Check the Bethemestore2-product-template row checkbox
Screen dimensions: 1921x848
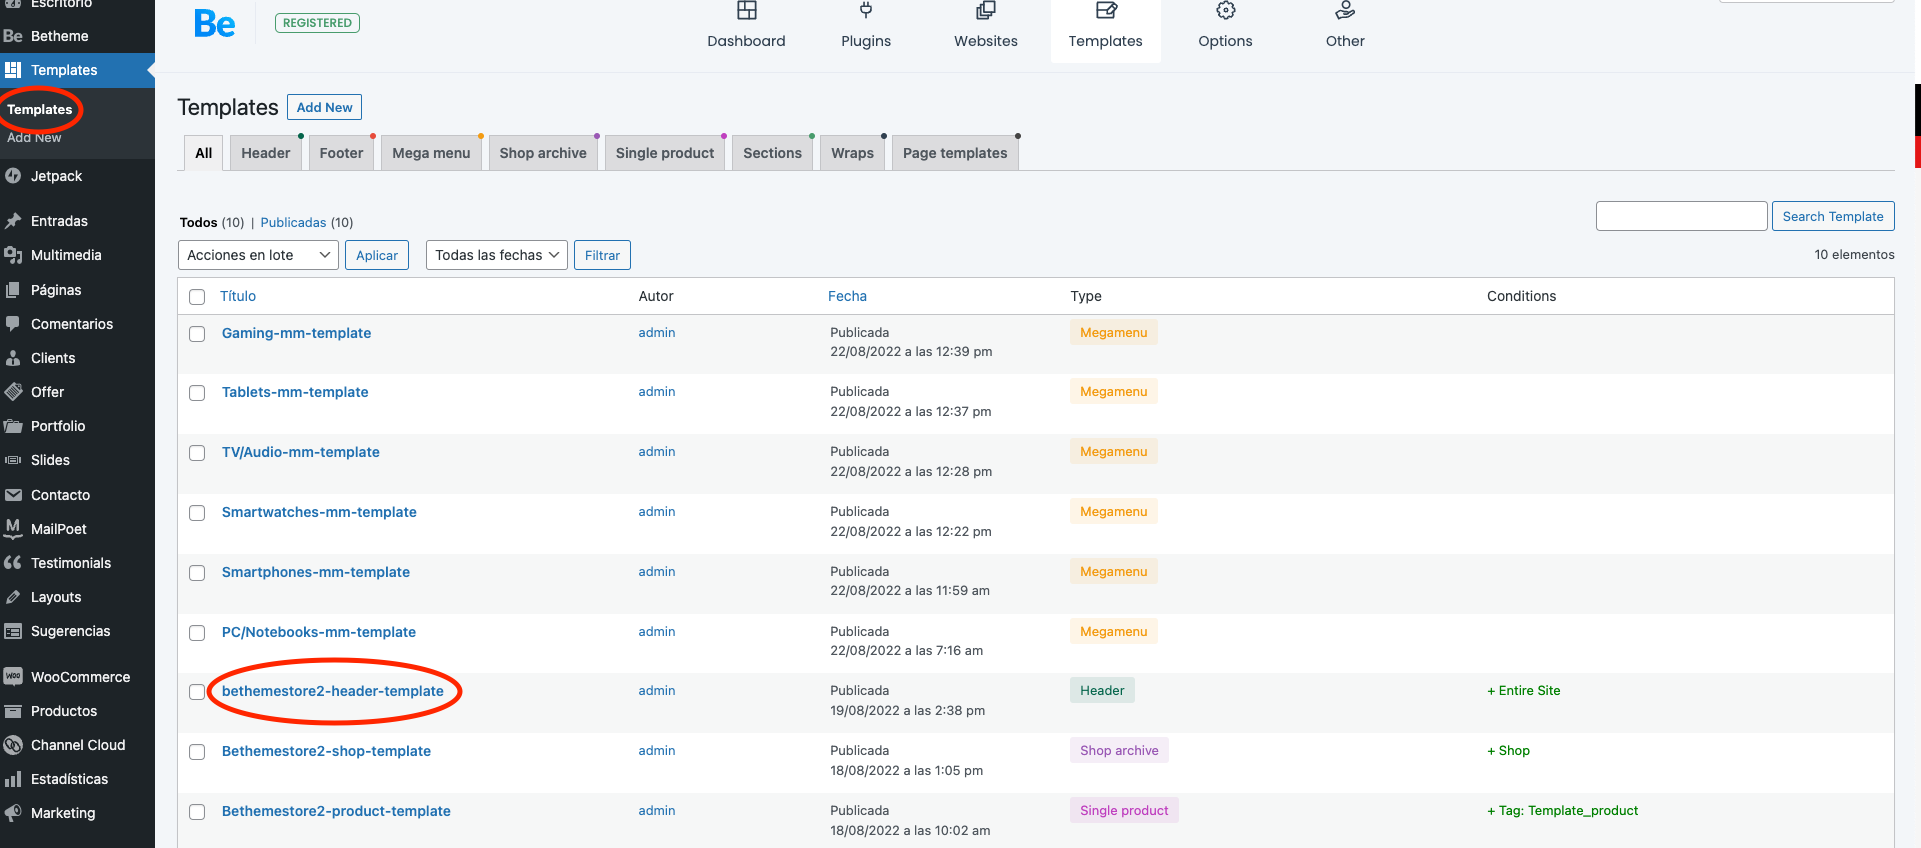click(x=197, y=812)
